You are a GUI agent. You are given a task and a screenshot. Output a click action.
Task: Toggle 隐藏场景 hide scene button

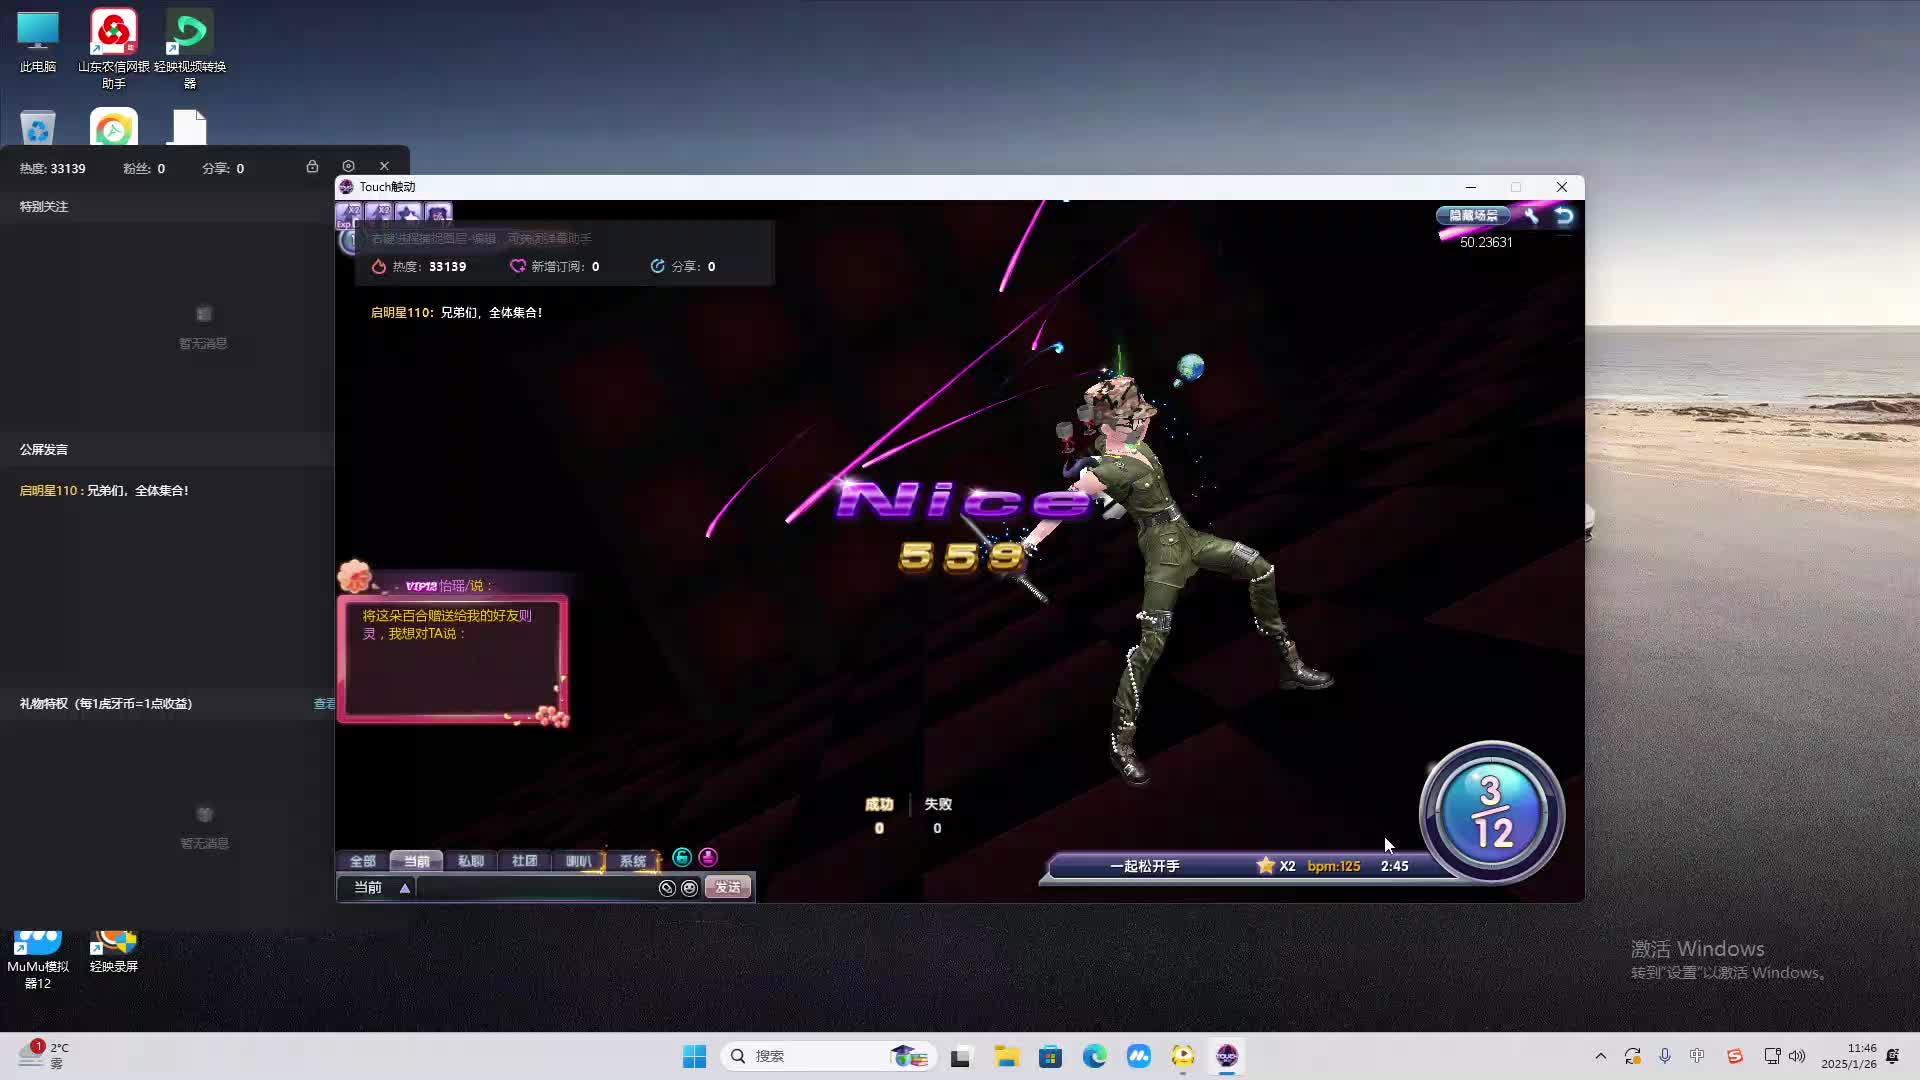point(1473,215)
